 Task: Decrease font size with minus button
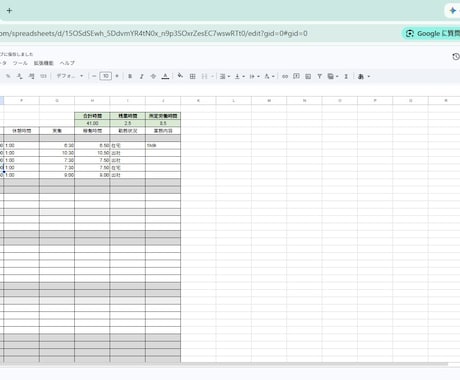point(94,76)
